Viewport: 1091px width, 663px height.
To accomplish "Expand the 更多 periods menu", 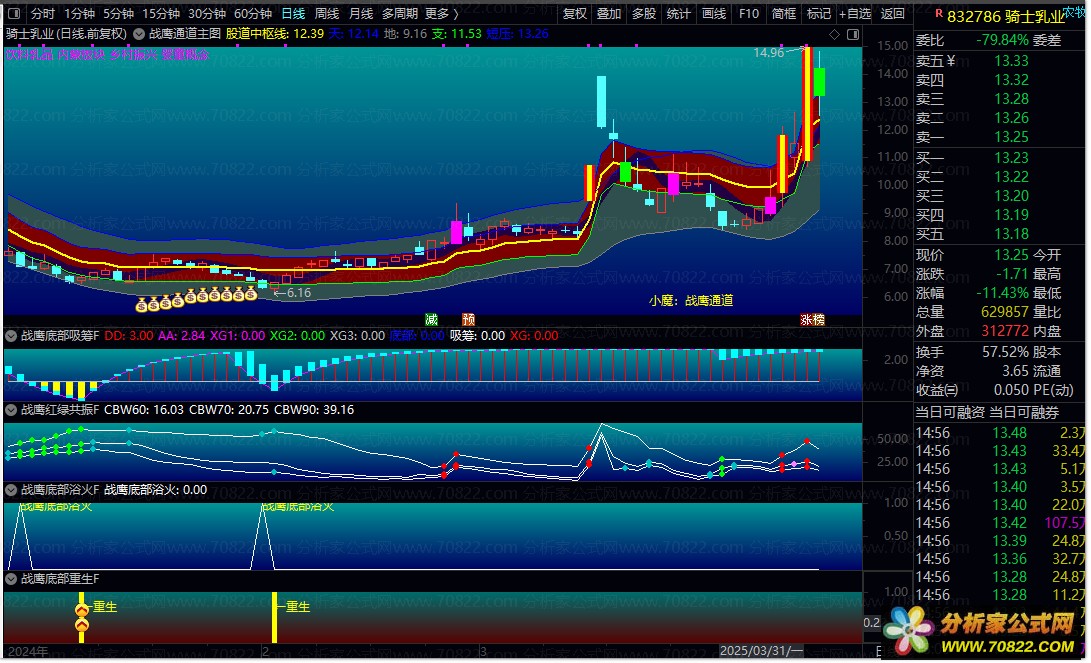I will [x=441, y=13].
